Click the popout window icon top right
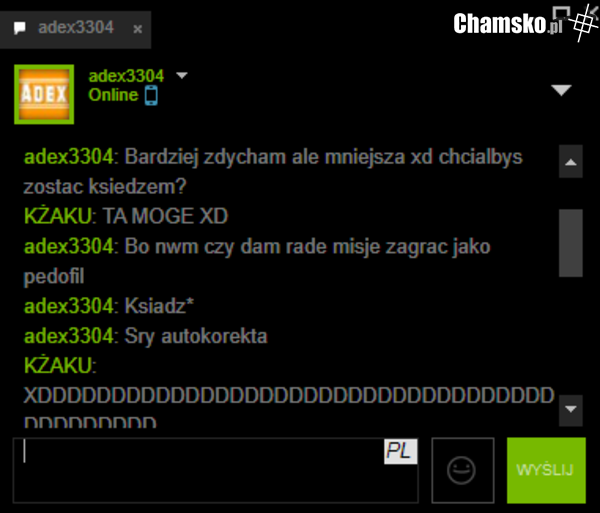Viewport: 600px width, 513px height. tap(561, 13)
